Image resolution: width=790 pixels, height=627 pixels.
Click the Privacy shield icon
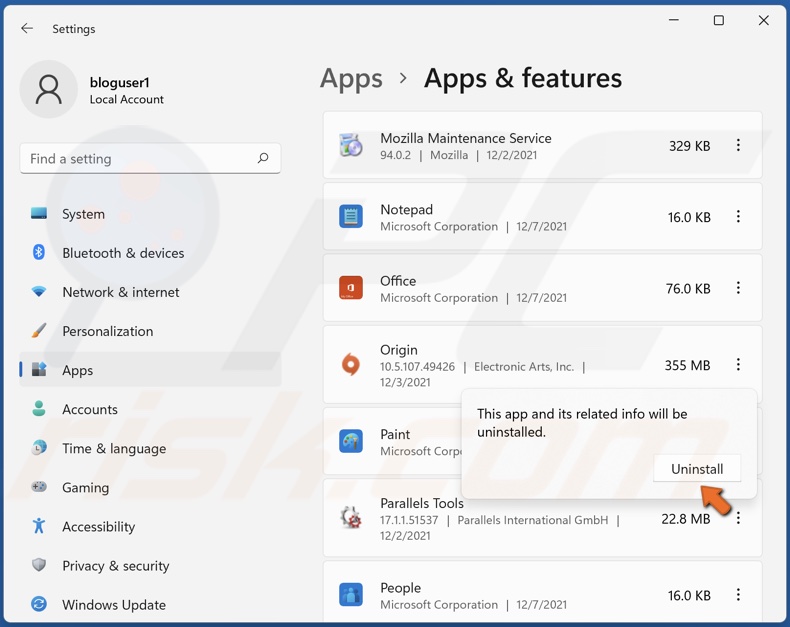click(39, 565)
